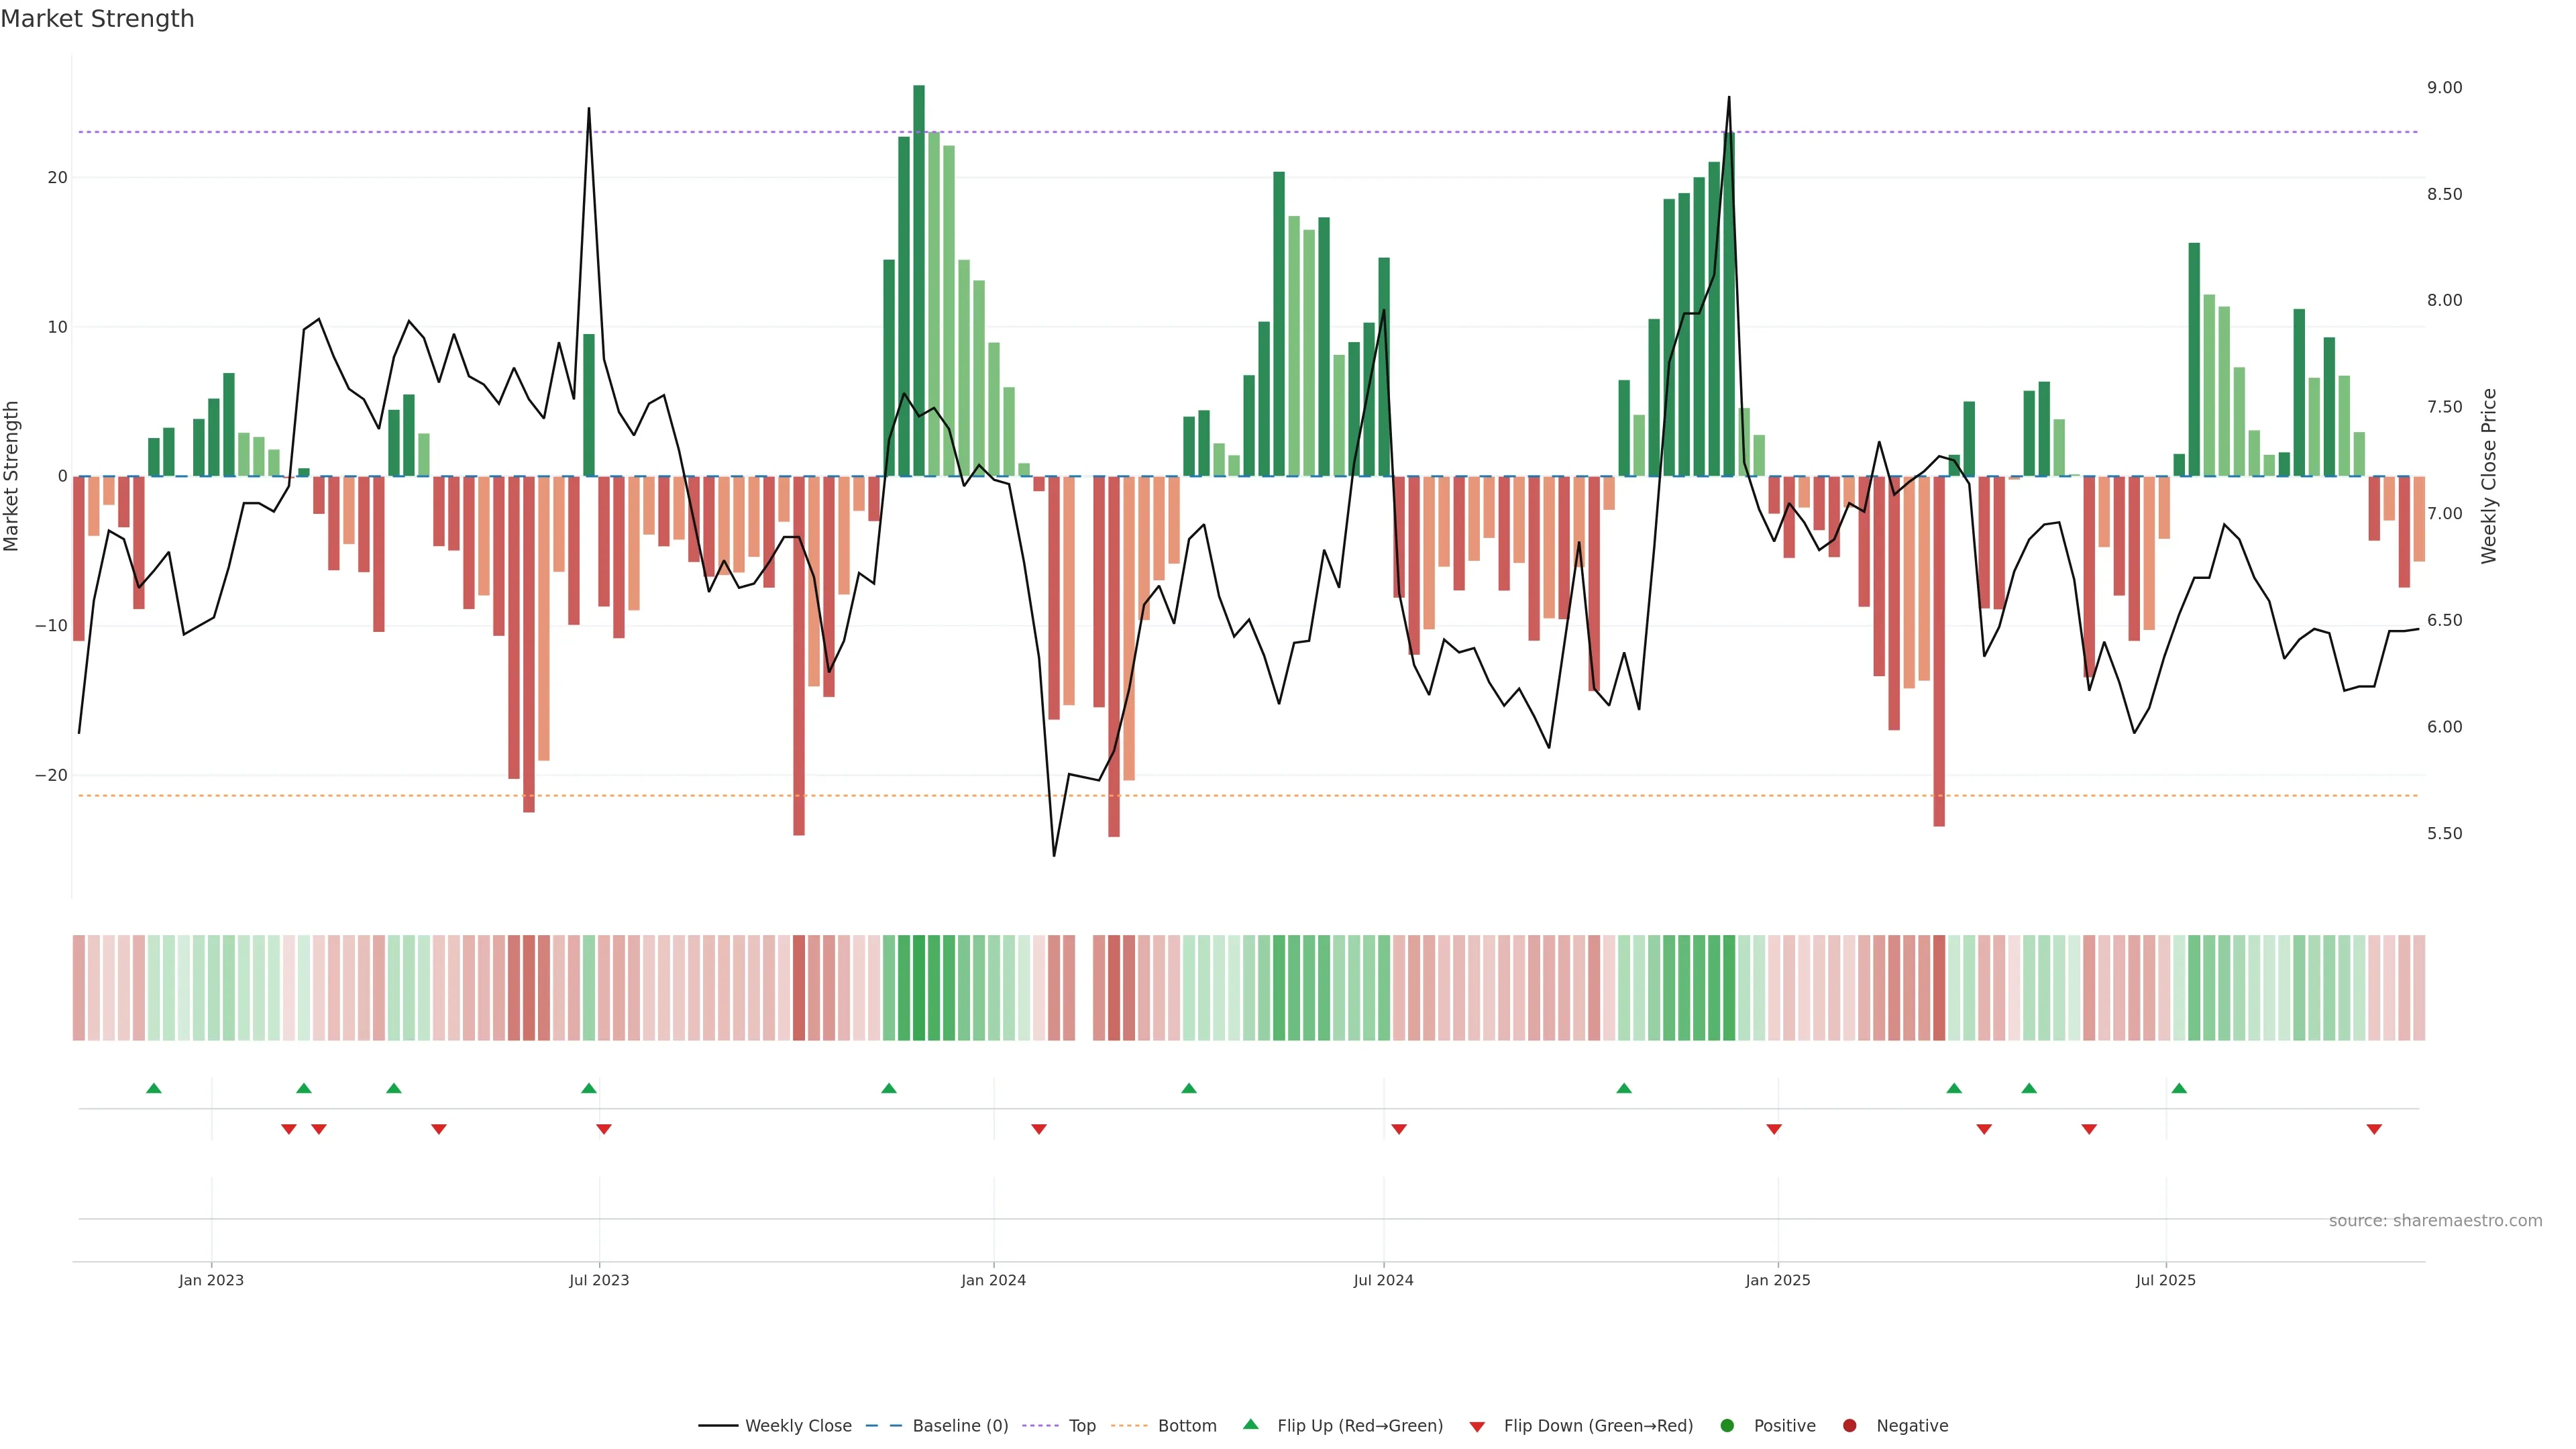This screenshot has width=2576, height=1449.
Task: Click the 9.00 price axis tick label
Action: [x=2444, y=88]
